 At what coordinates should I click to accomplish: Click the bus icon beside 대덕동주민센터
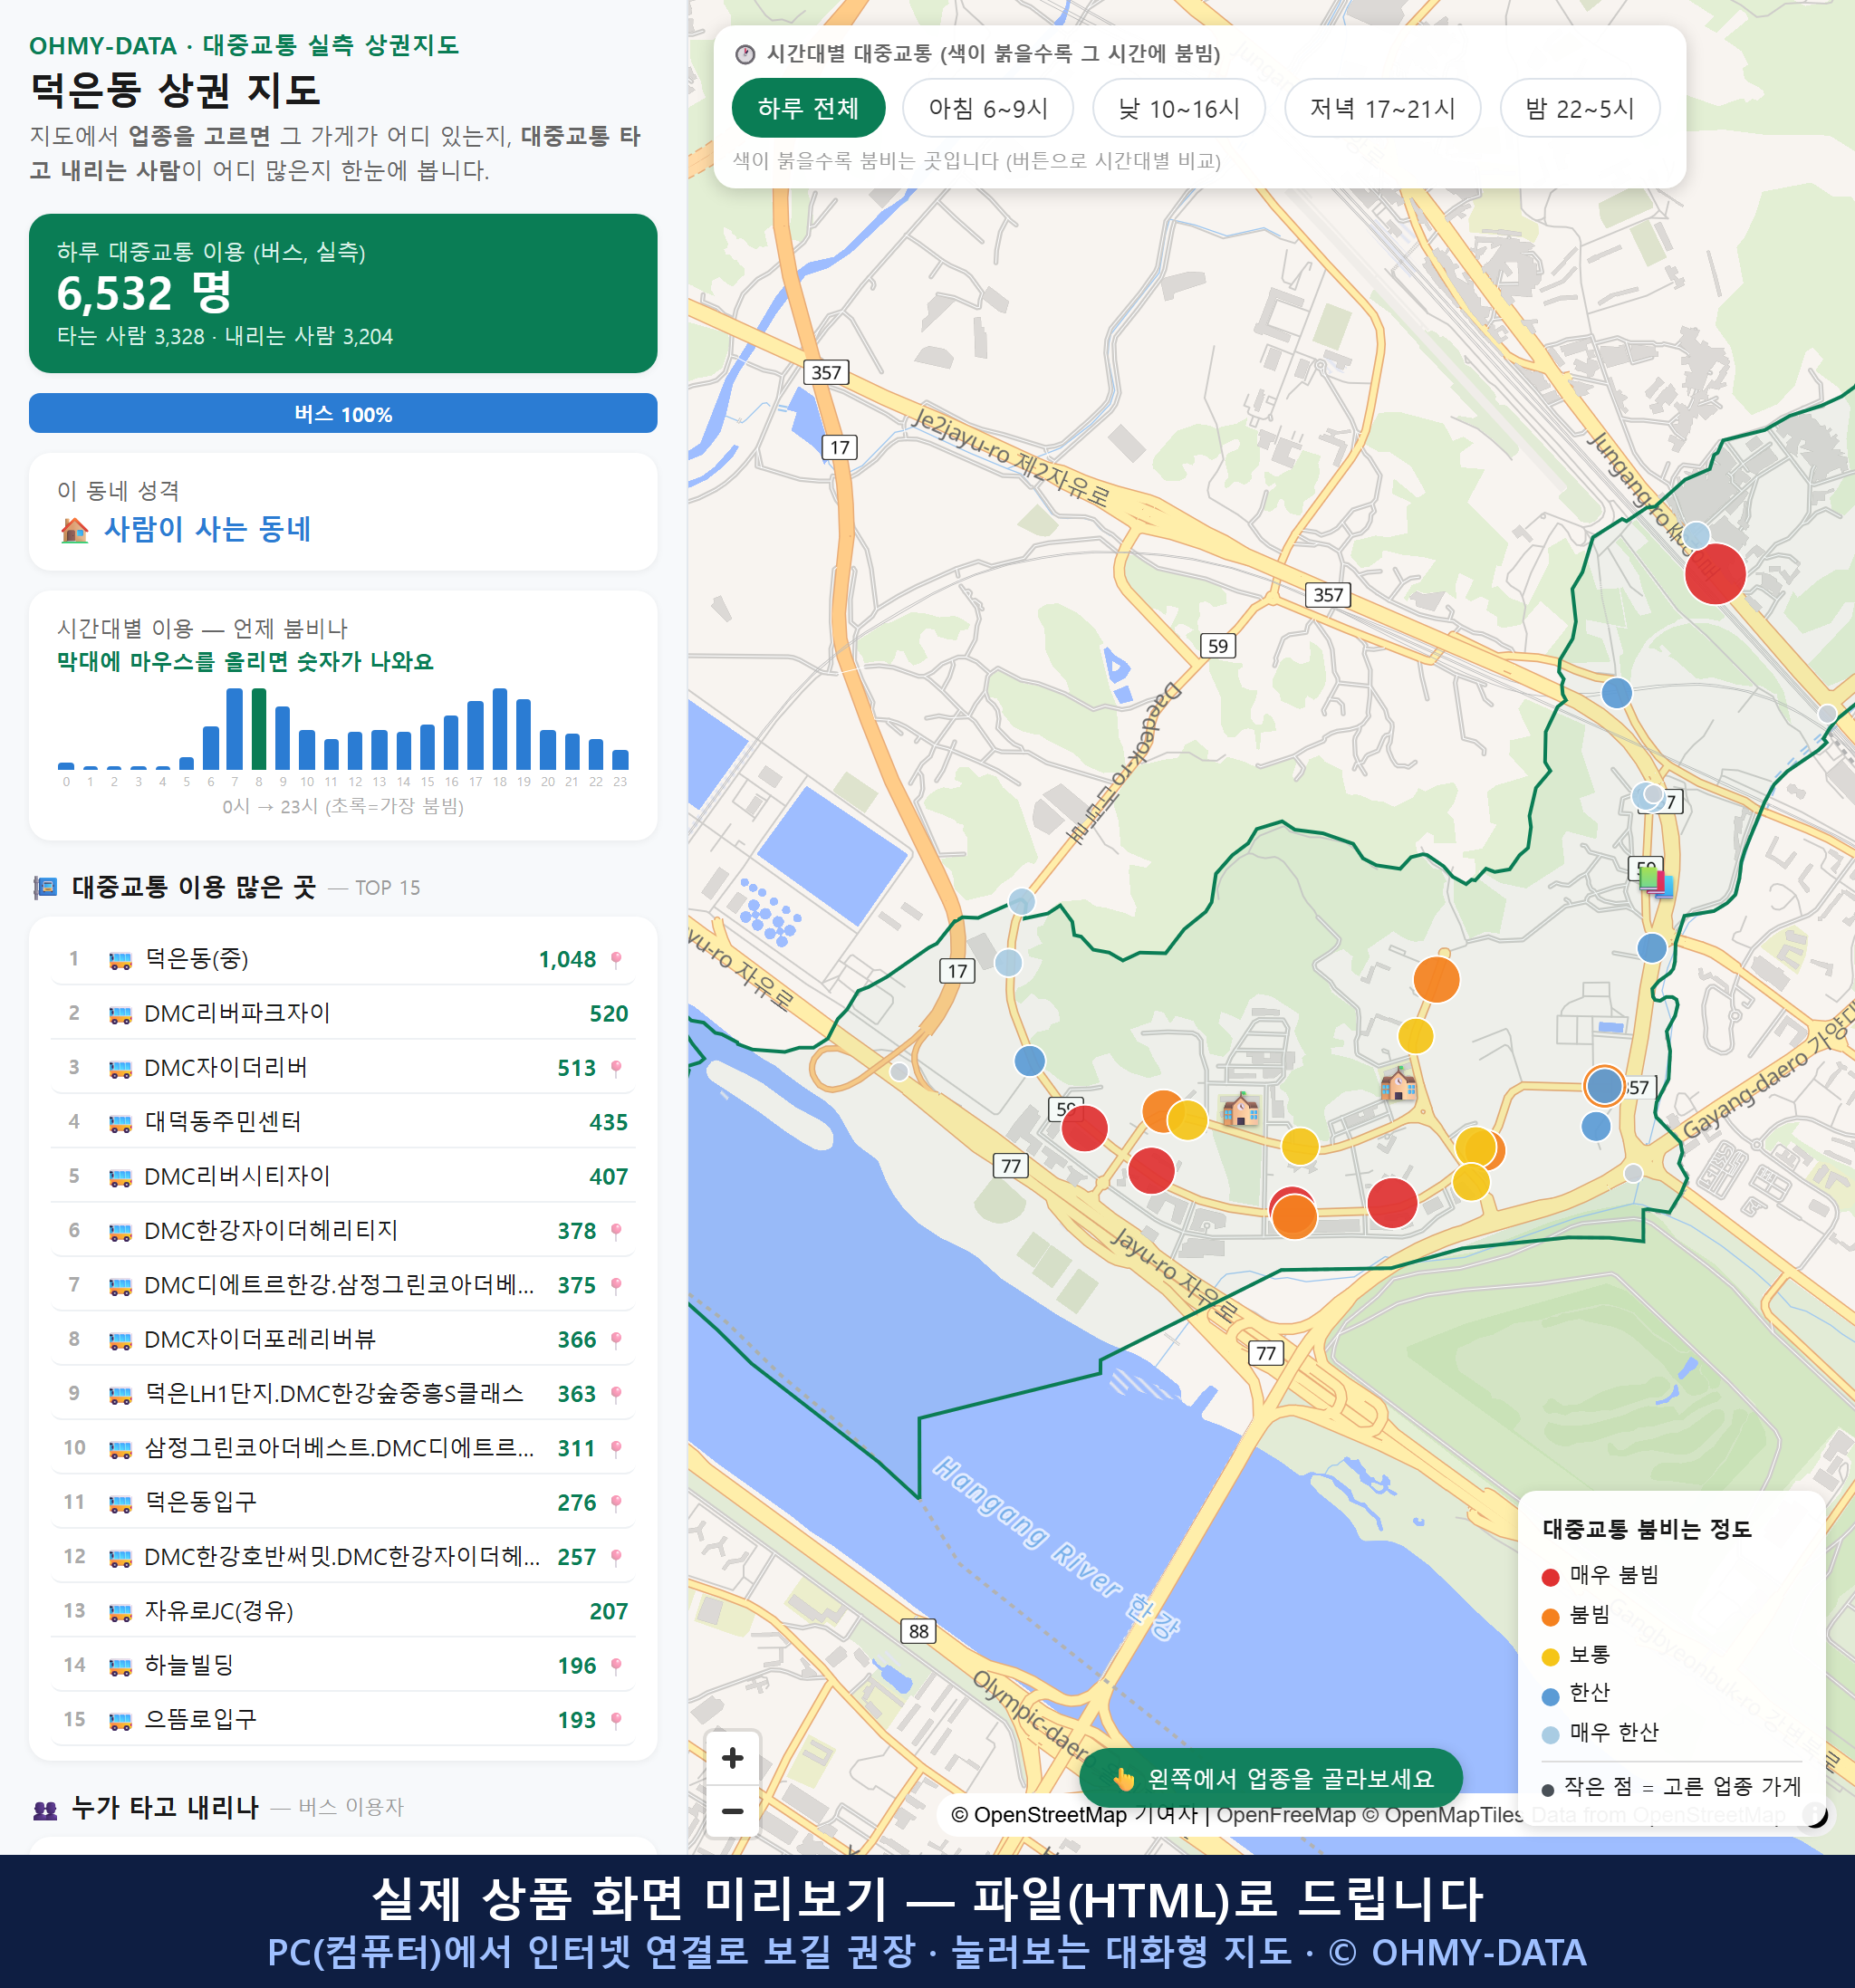[120, 1123]
